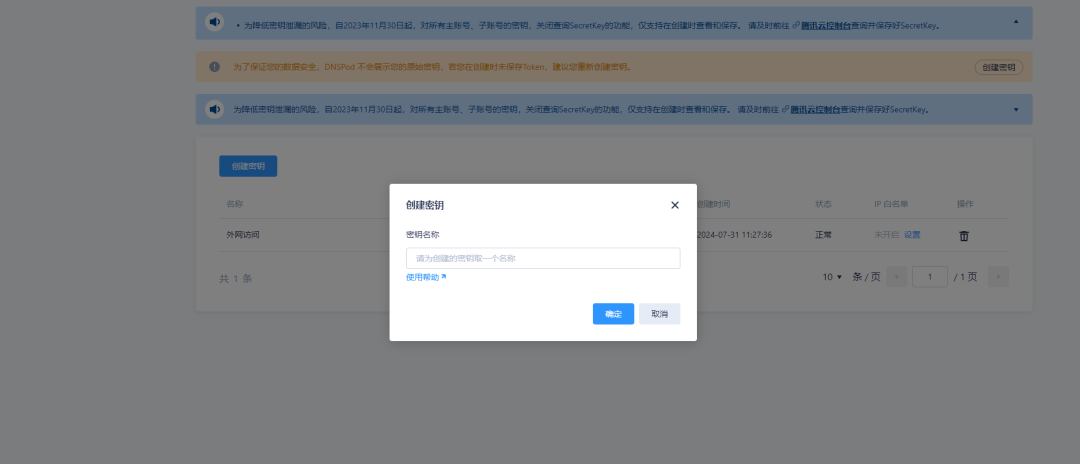Click 创建密钥 button in orange notice bar
The image size is (1080, 464).
click(x=998, y=67)
